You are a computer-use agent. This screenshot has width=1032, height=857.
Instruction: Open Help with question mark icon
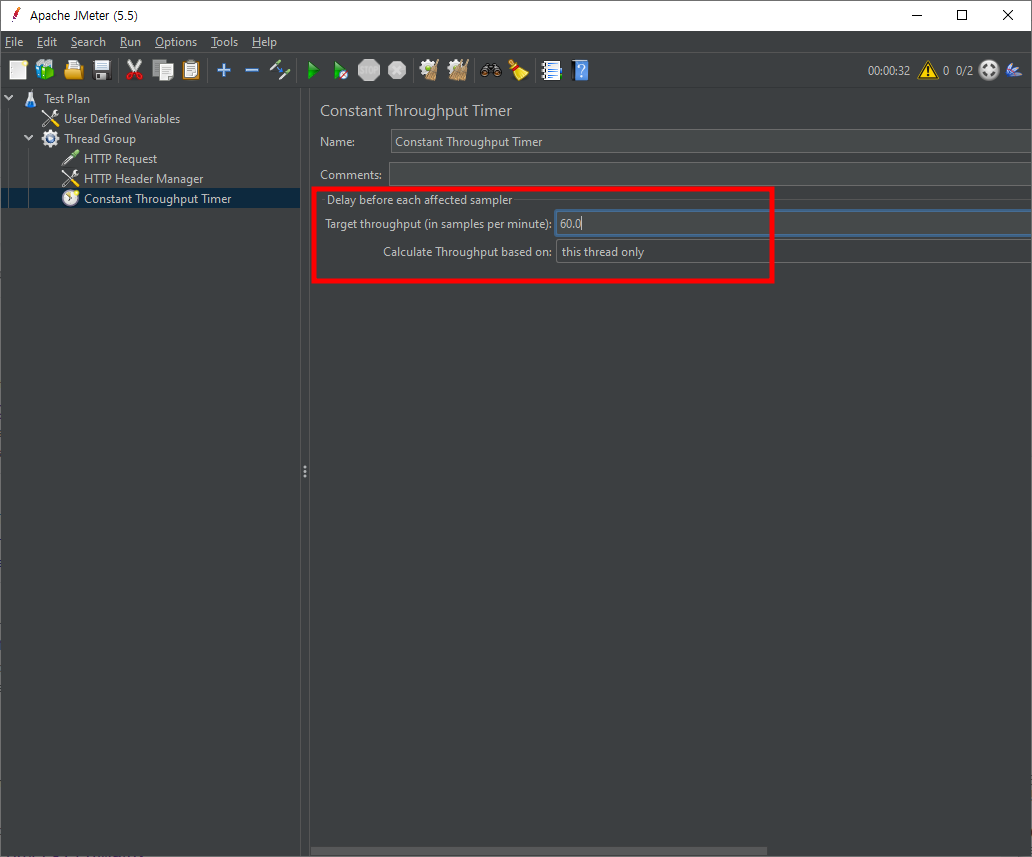pos(580,70)
